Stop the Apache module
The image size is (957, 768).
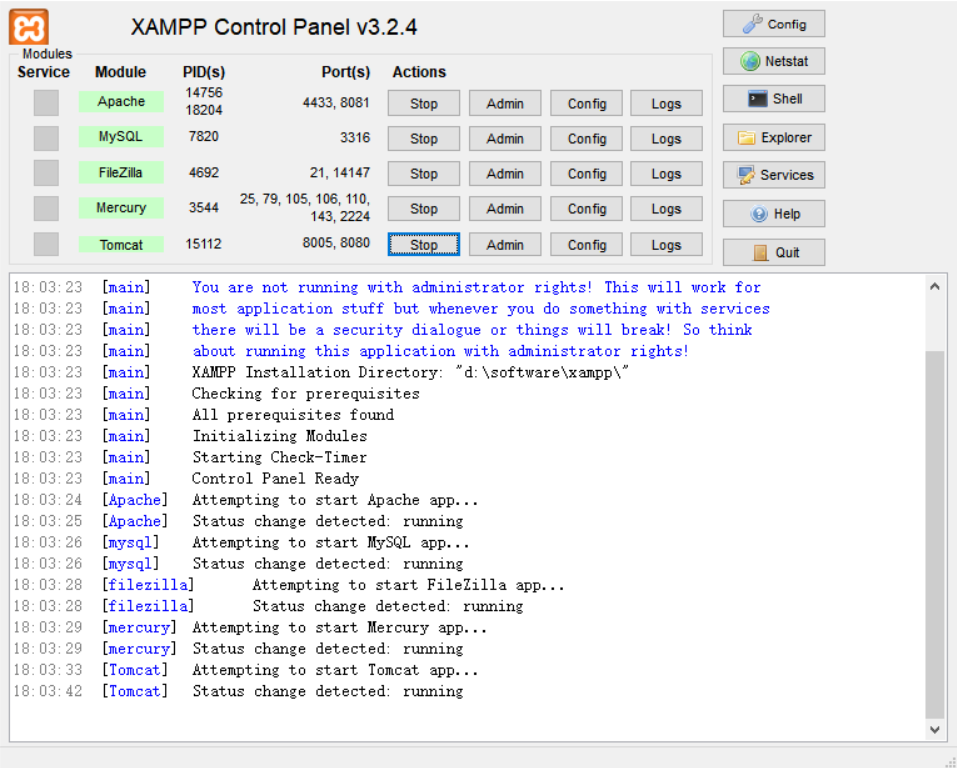(424, 103)
